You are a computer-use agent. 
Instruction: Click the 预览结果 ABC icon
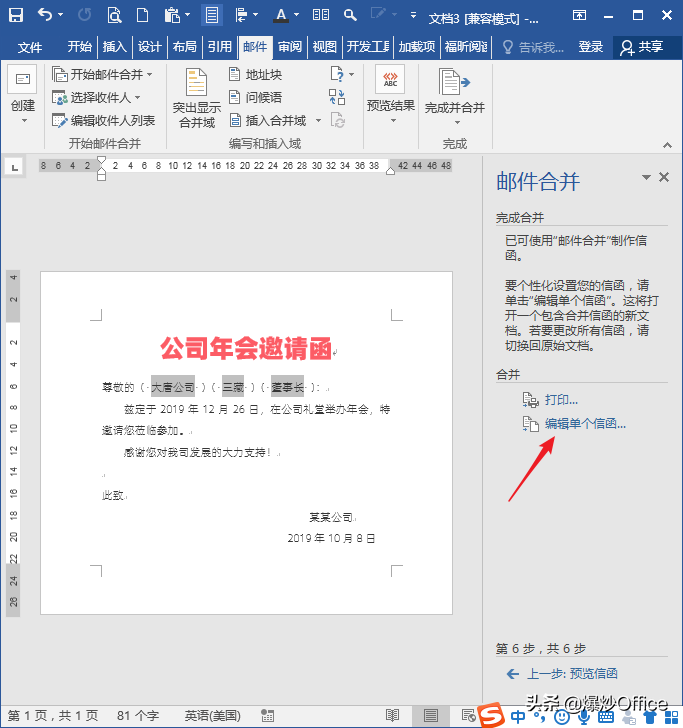(x=390, y=79)
